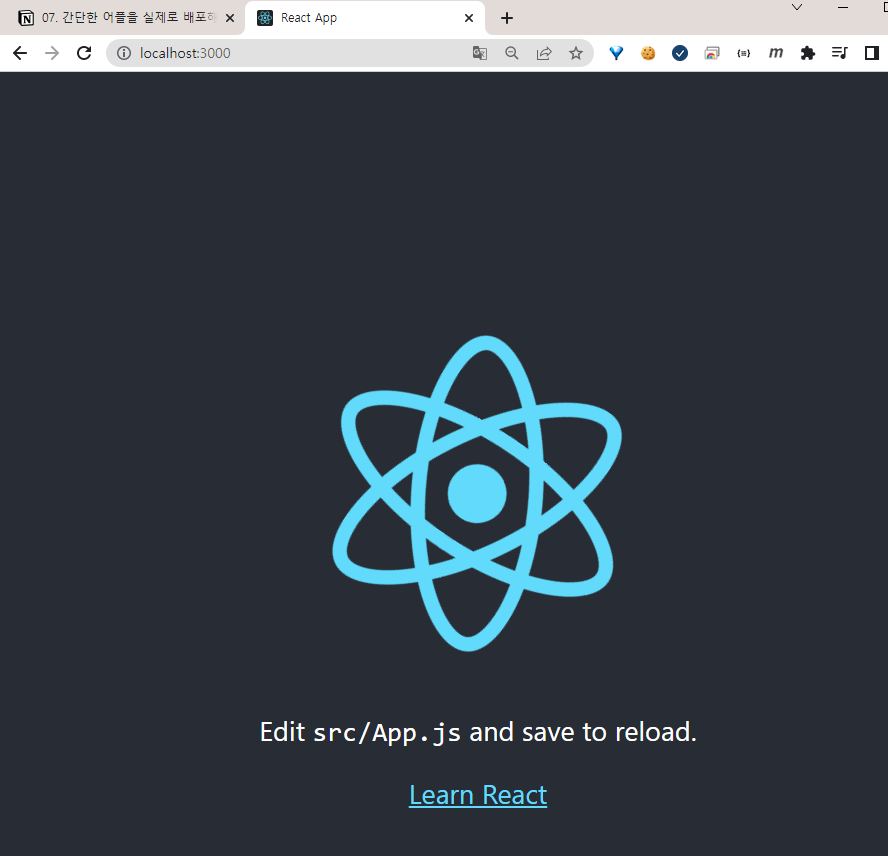Image resolution: width=888 pixels, height=856 pixels.
Task: Click the Notion favicon on the first tab
Action: (x=26, y=18)
